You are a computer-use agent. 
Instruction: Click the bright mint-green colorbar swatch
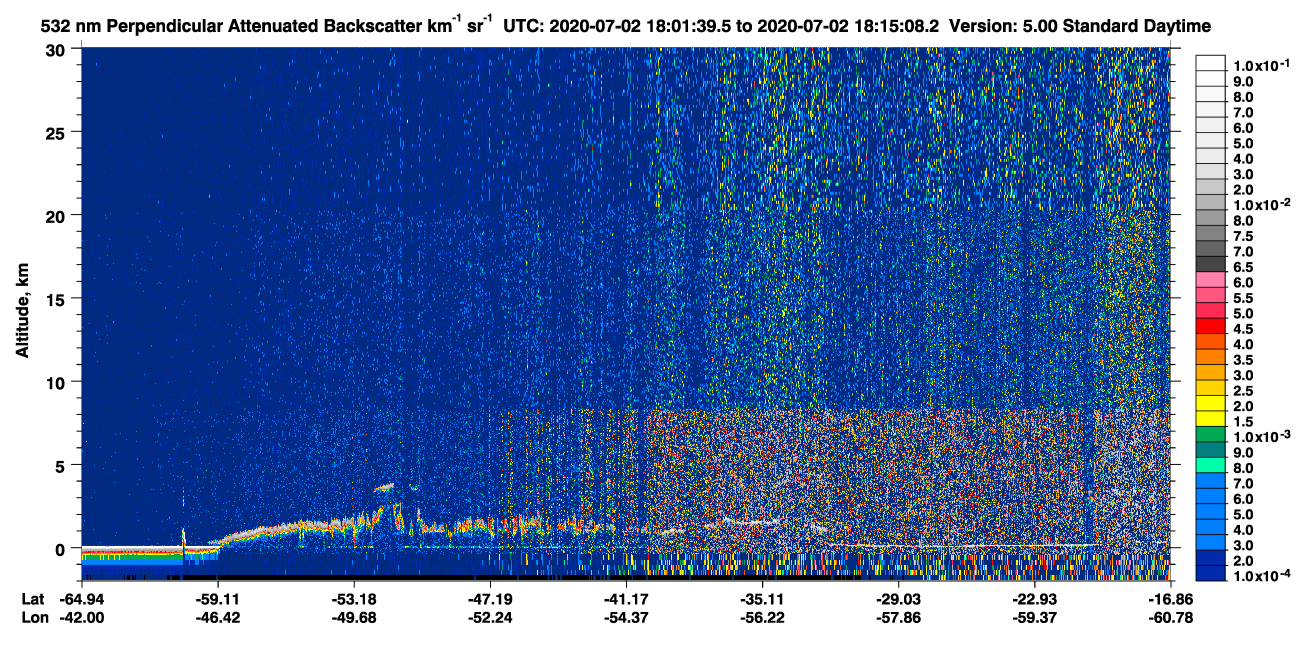(x=1210, y=463)
